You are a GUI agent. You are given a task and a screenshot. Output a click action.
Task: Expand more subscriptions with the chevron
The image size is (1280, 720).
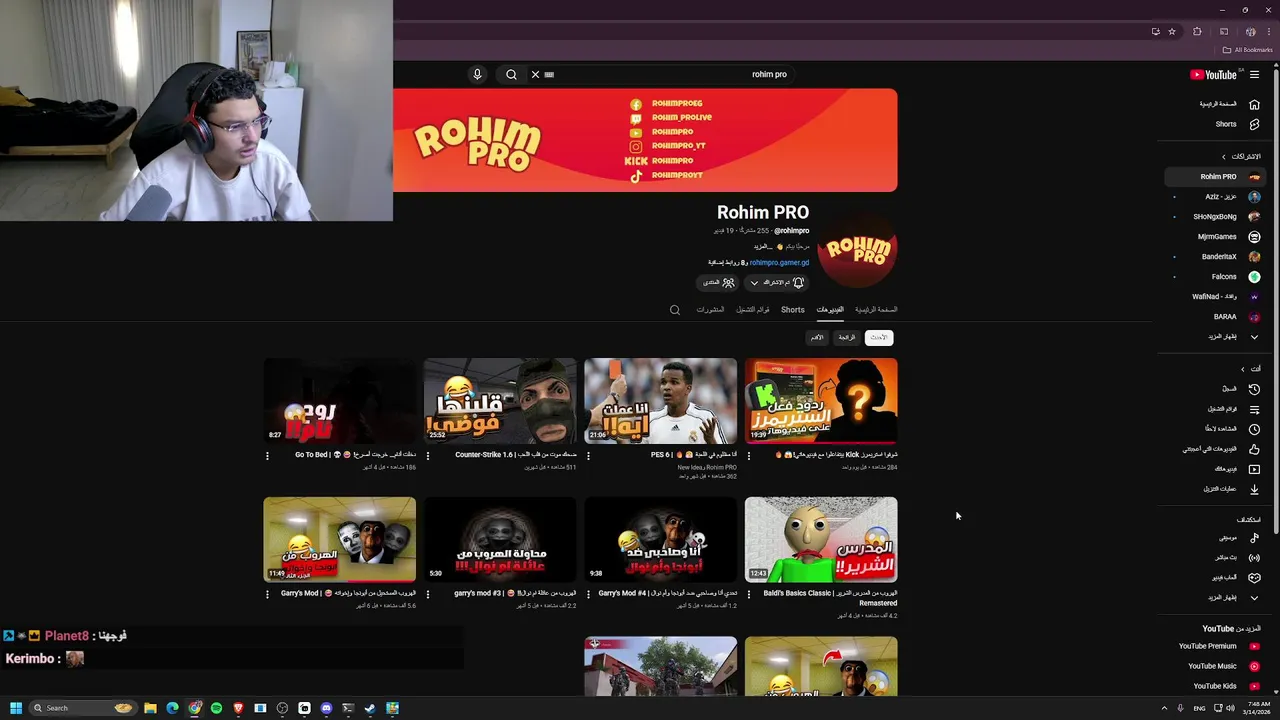[x=1254, y=336]
